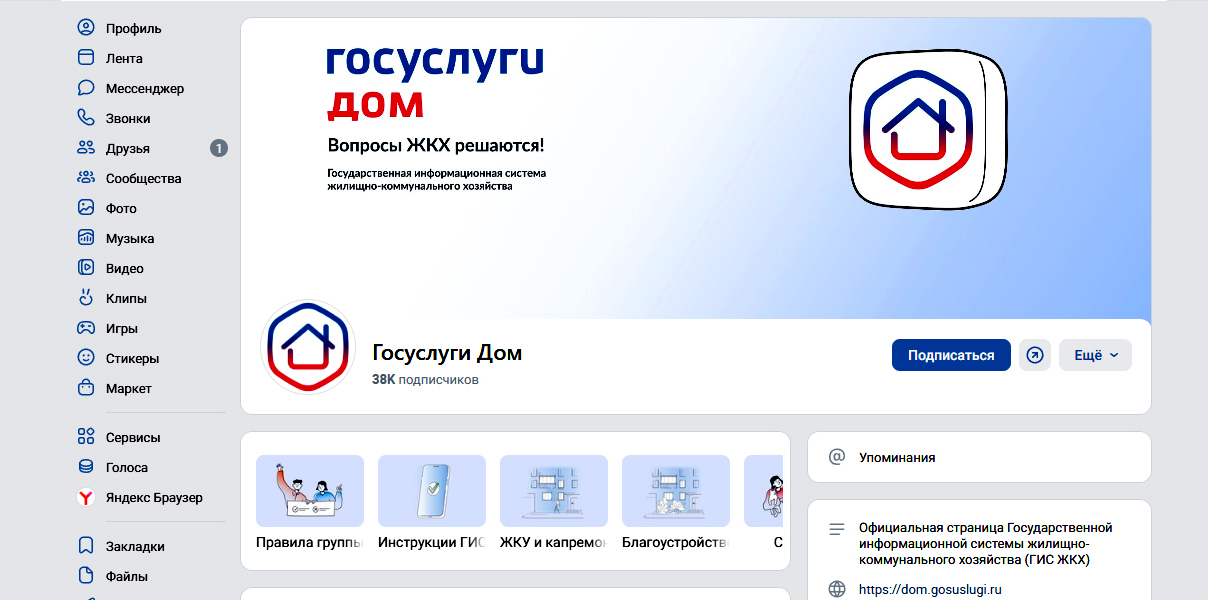1208x600 pixels.
Task: Open the Профиль sidebar icon
Action: [x=86, y=28]
